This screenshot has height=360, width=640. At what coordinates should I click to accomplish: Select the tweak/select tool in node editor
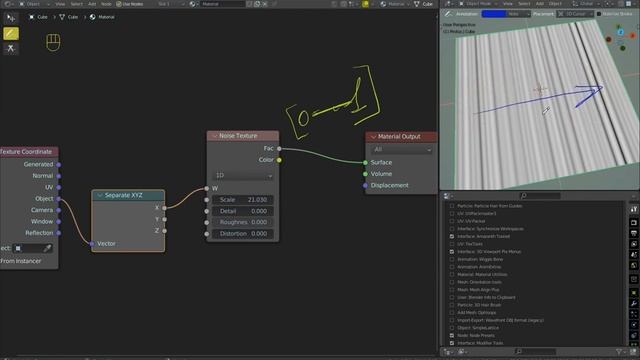[x=11, y=18]
